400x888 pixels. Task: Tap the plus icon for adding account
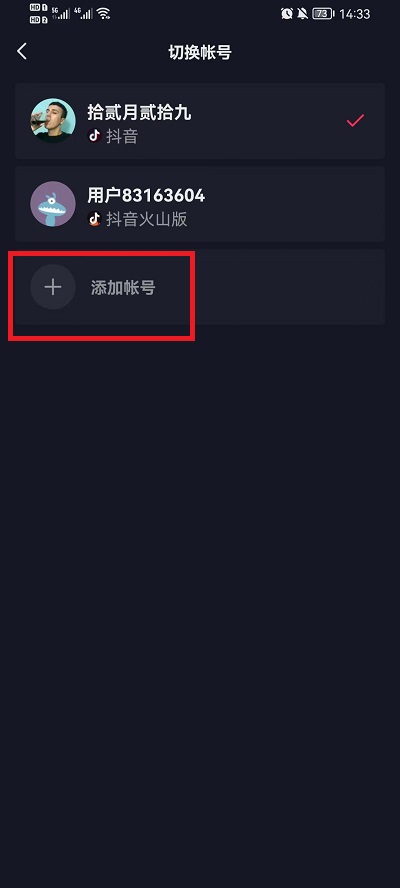[x=53, y=287]
